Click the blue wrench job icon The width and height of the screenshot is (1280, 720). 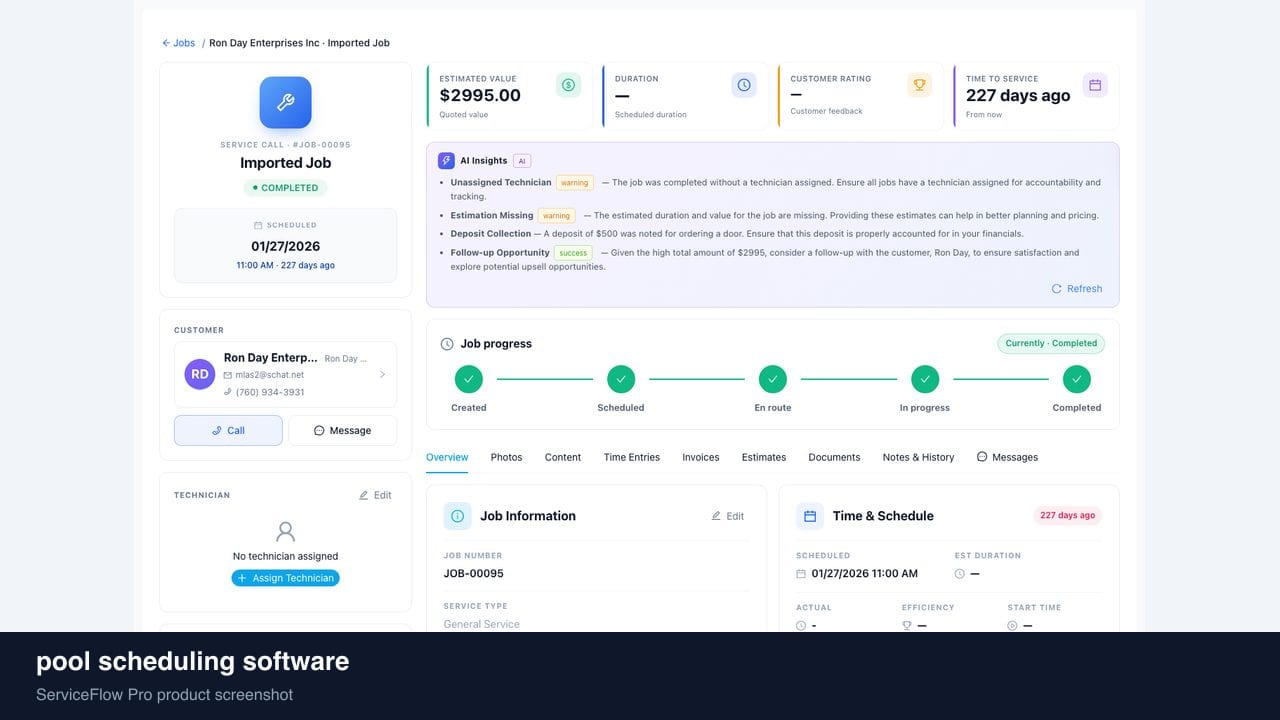click(x=285, y=103)
